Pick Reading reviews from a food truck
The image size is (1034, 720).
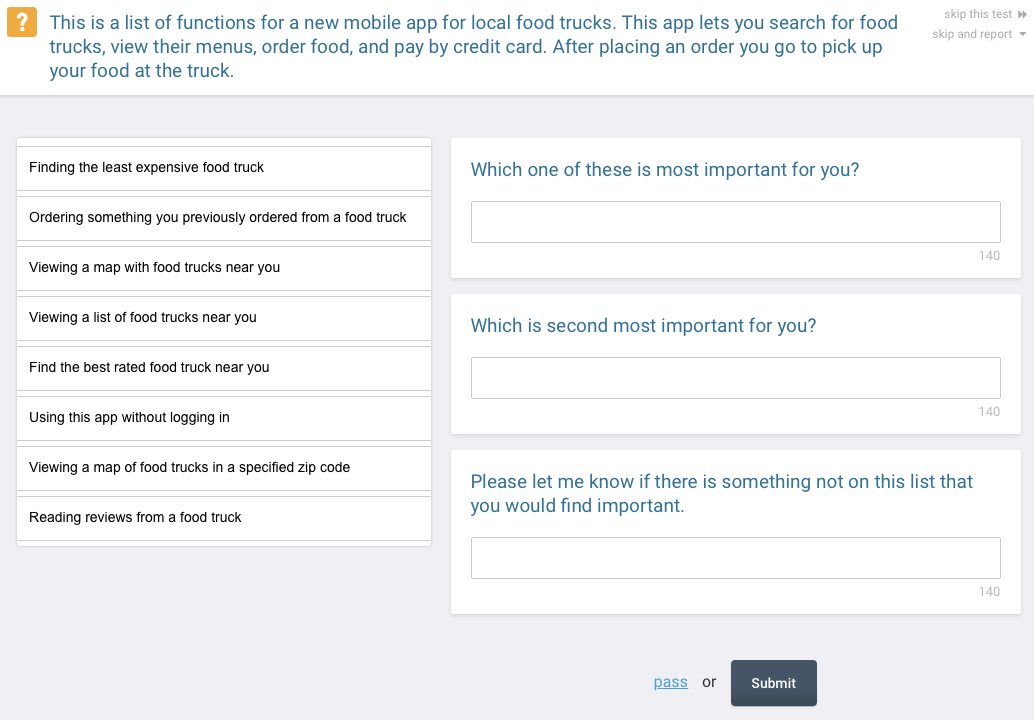tap(224, 519)
